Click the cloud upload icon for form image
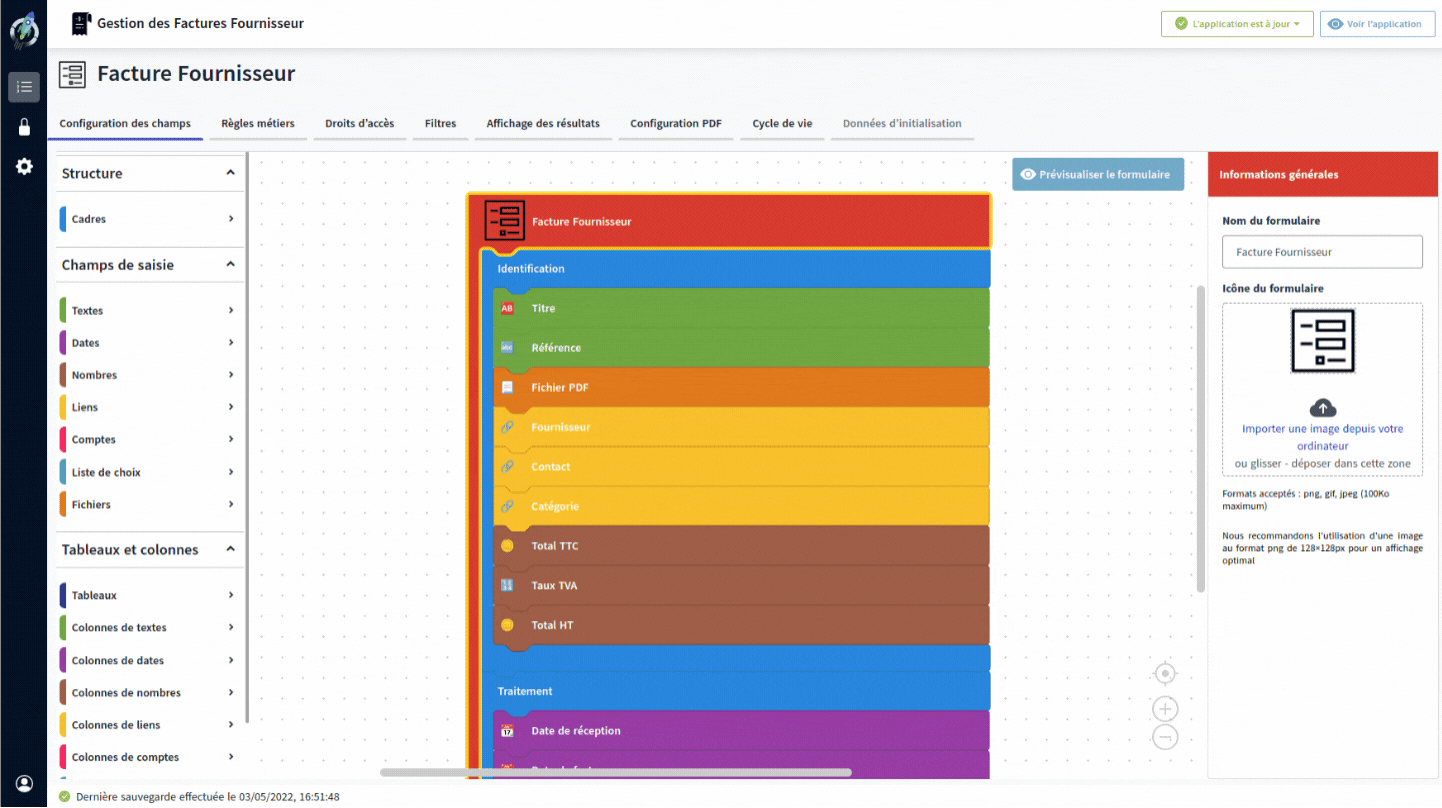1442x808 pixels. [1322, 408]
